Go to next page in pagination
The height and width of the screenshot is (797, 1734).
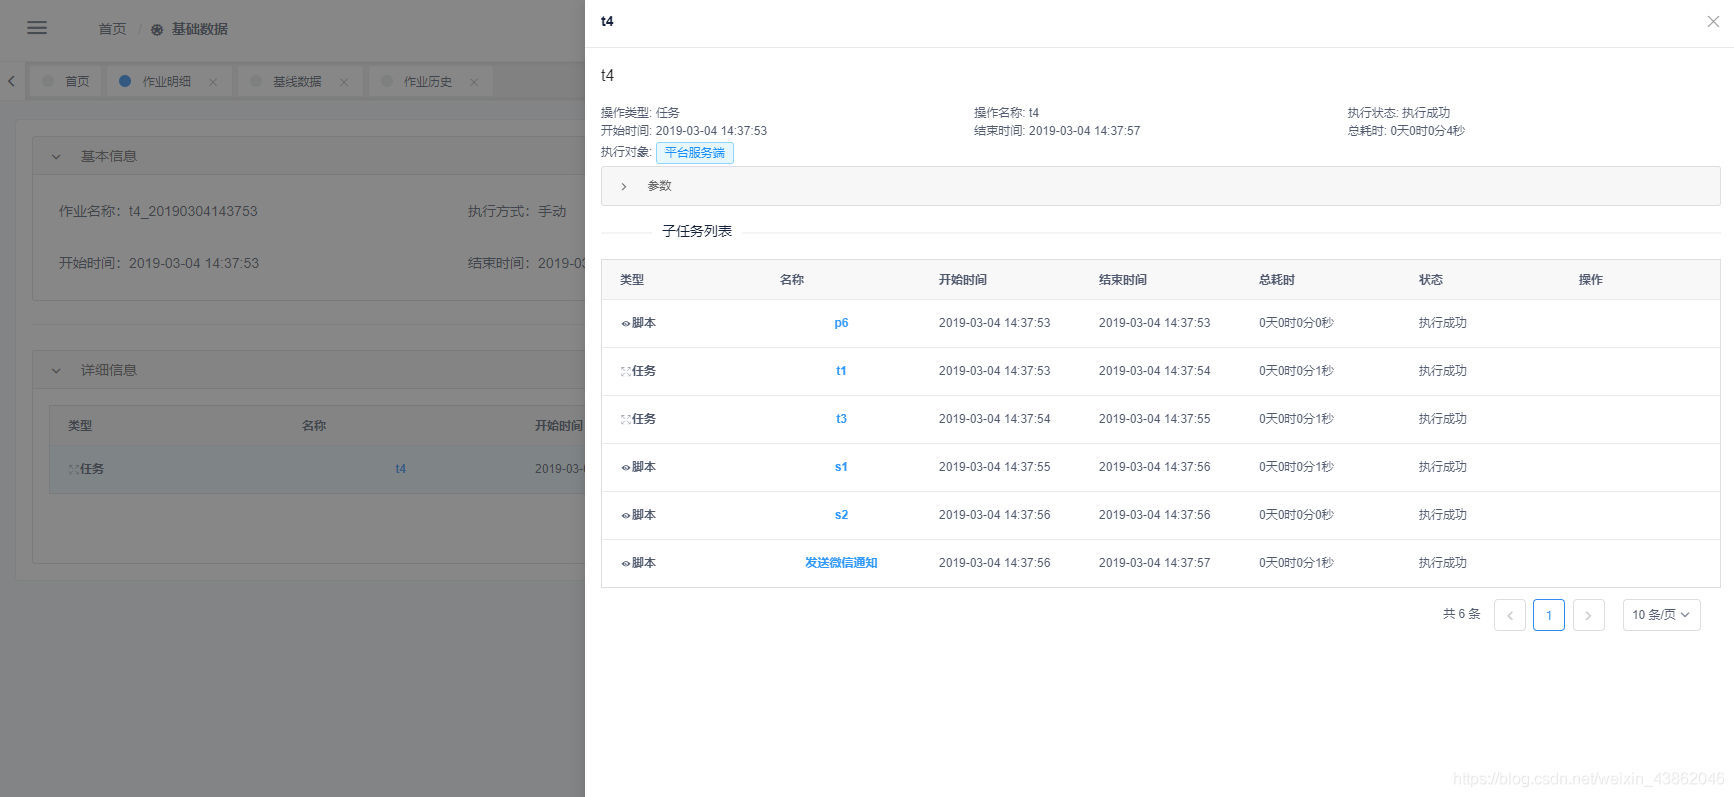click(x=1589, y=615)
